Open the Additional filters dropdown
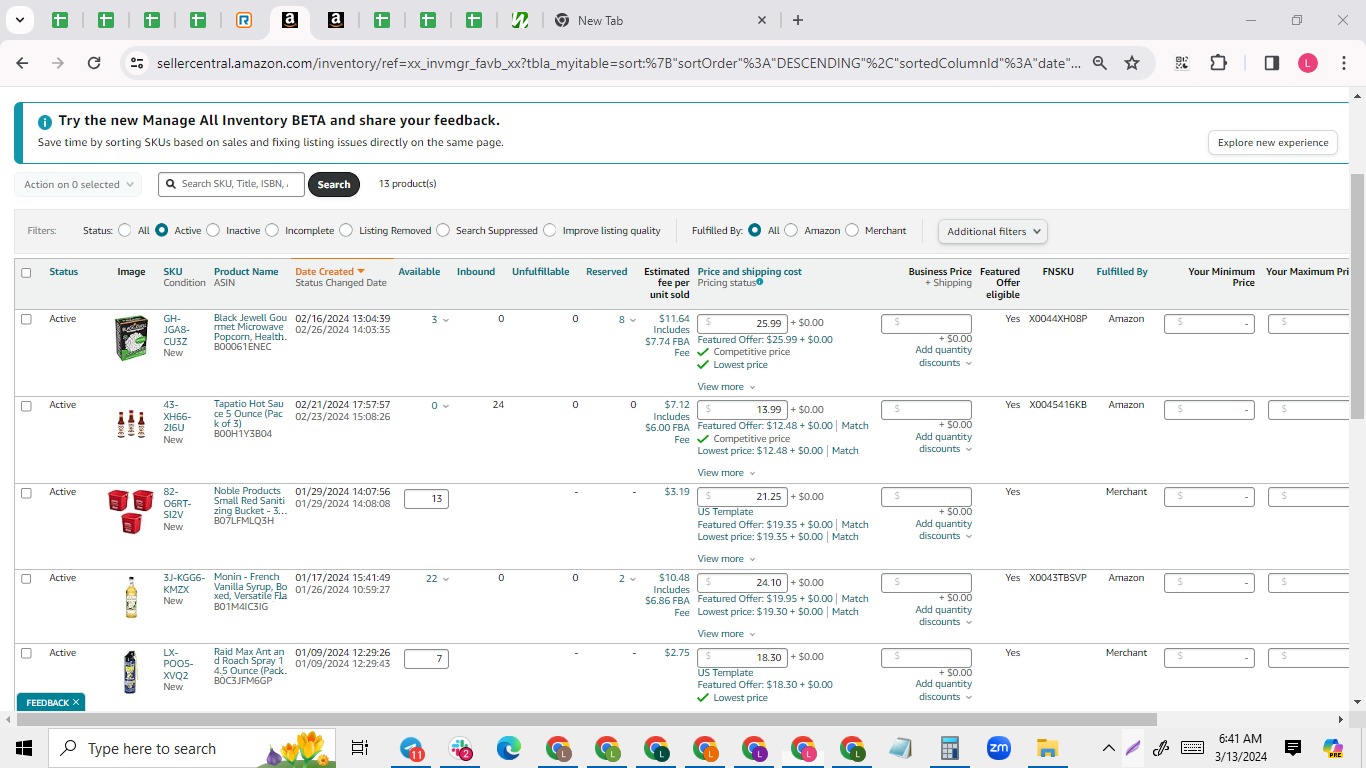Screen dimensions: 1366x768 (993, 231)
